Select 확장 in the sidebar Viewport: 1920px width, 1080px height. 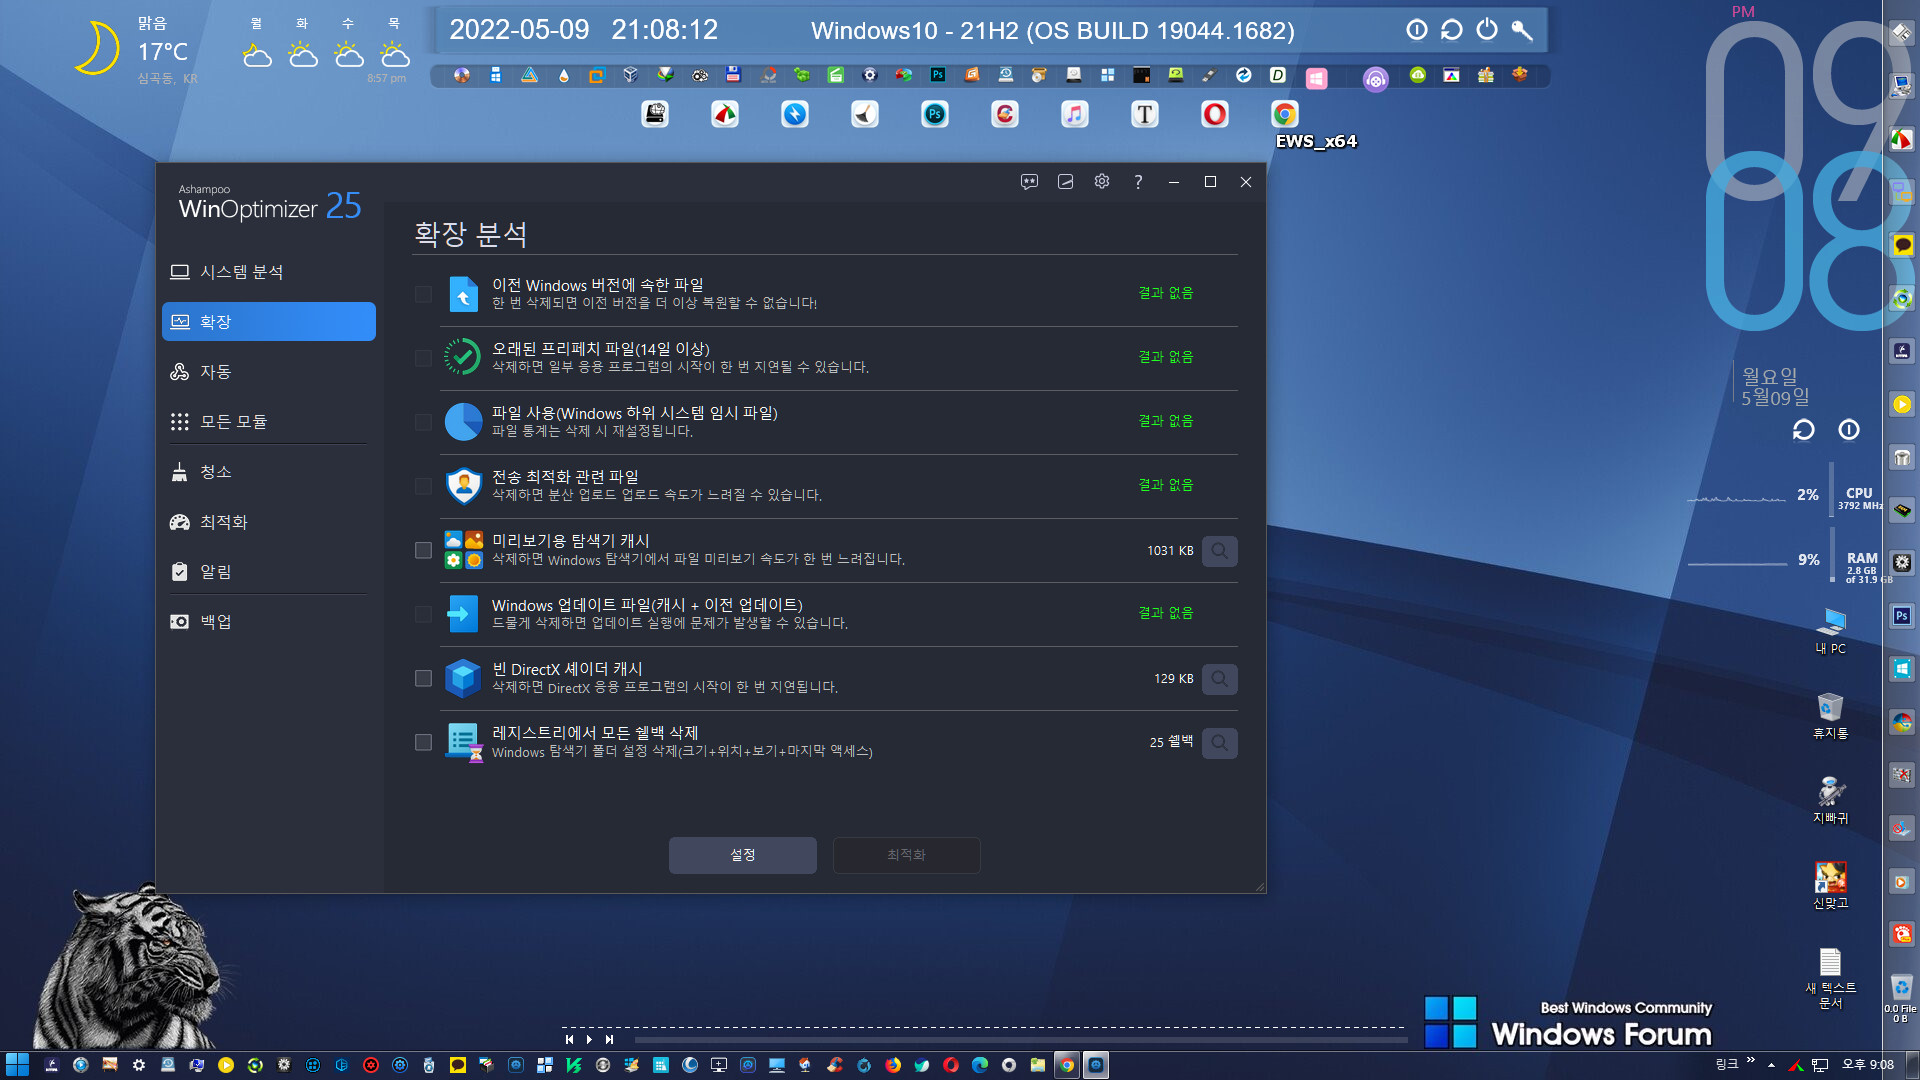click(x=269, y=322)
